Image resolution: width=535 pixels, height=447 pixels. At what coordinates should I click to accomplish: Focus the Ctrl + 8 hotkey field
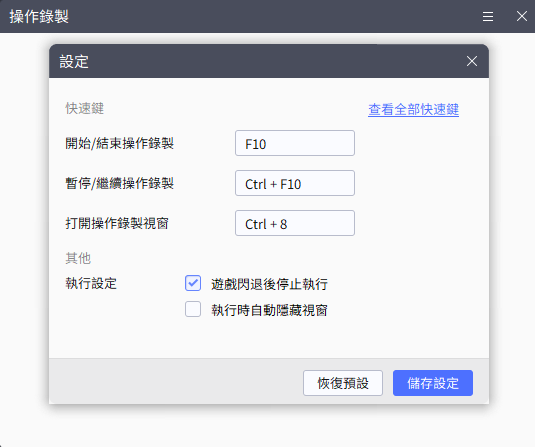(x=295, y=223)
